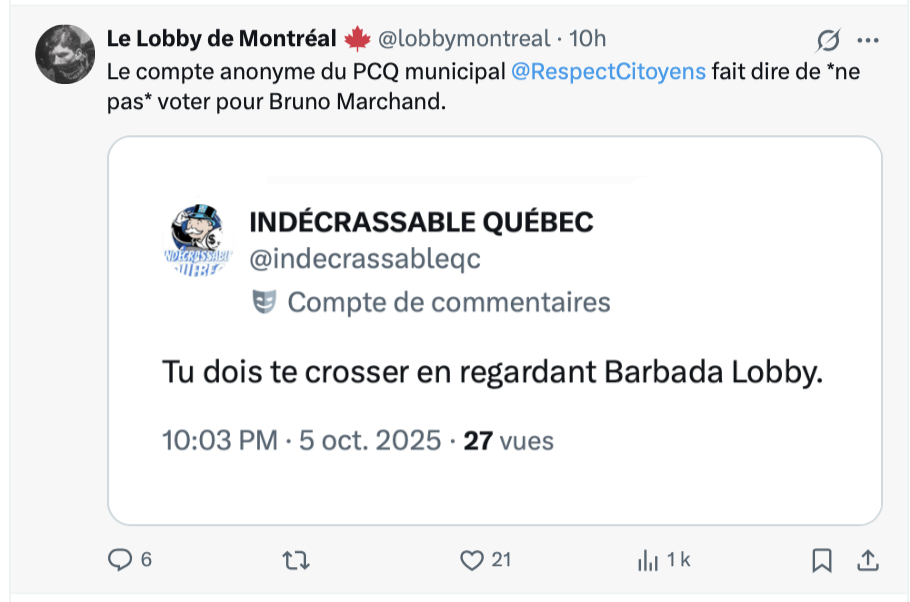
Task: Click the 10h post timestamp
Action: coord(588,39)
